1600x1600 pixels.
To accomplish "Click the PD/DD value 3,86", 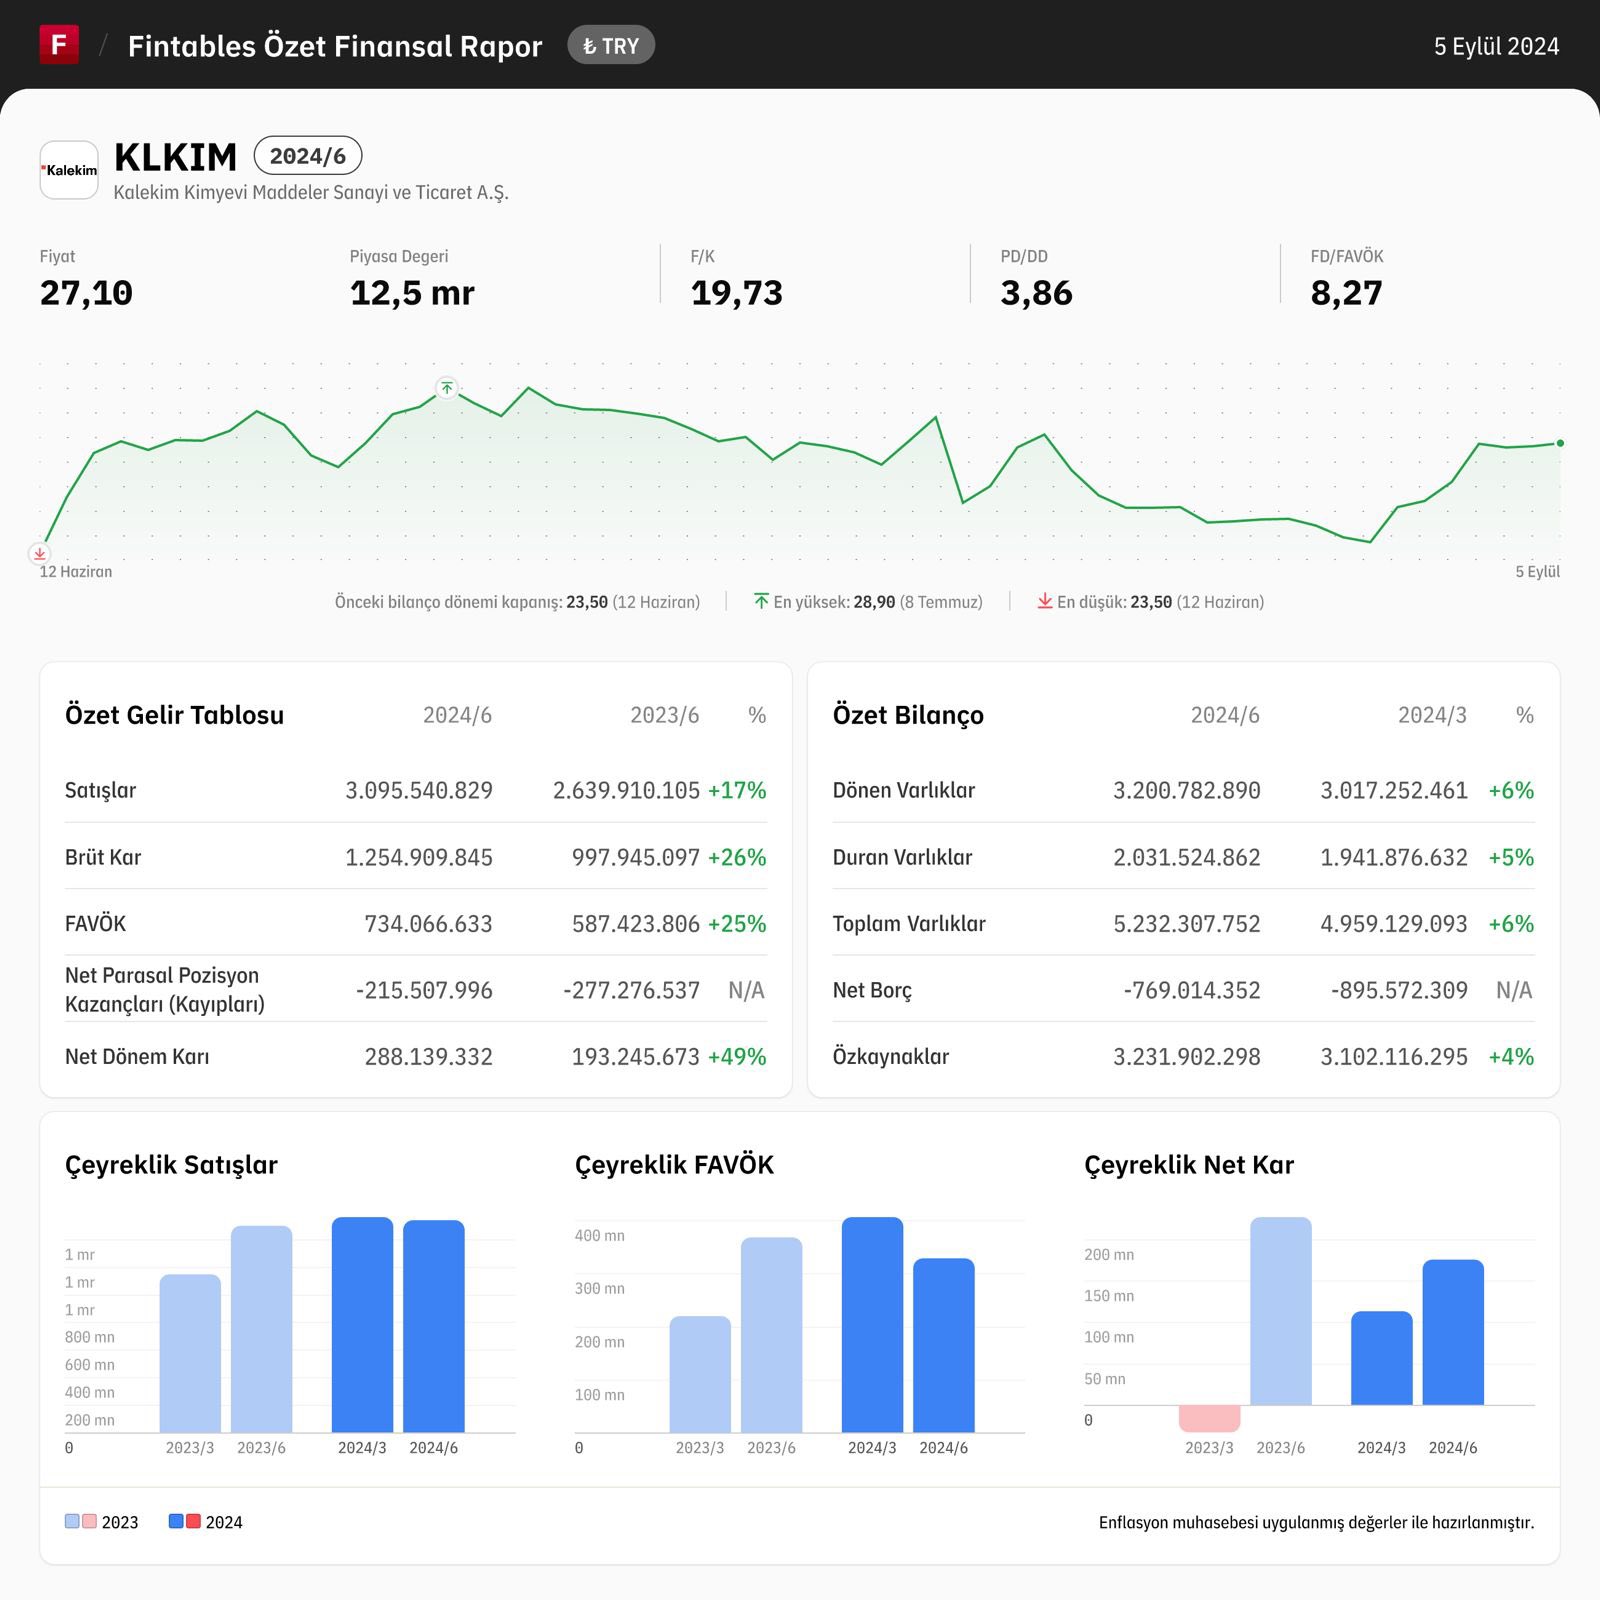I will (1037, 293).
